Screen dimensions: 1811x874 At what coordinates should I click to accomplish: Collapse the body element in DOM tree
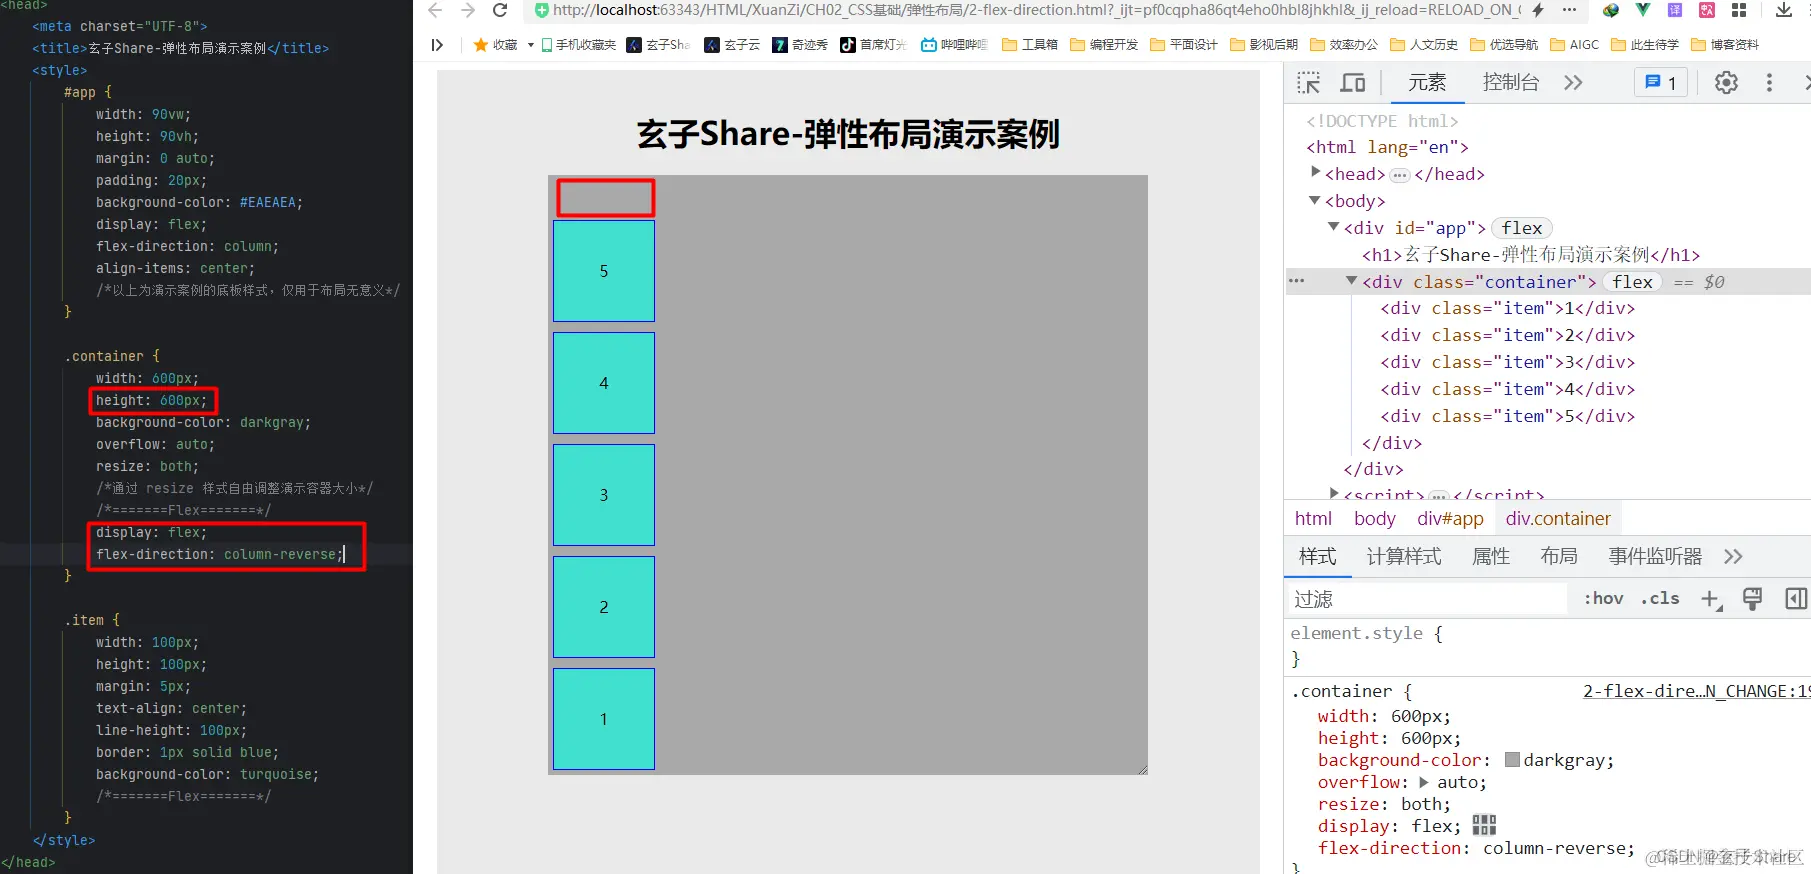point(1315,200)
